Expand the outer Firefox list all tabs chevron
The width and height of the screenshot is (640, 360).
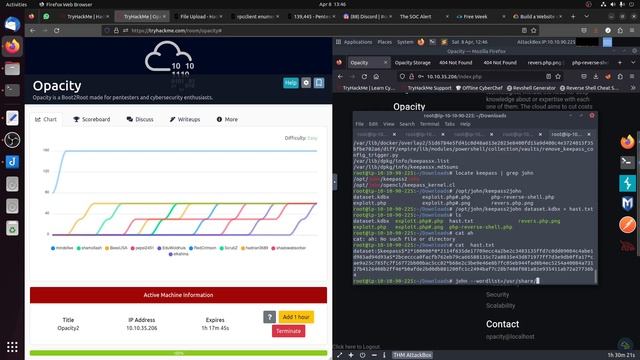point(587,16)
